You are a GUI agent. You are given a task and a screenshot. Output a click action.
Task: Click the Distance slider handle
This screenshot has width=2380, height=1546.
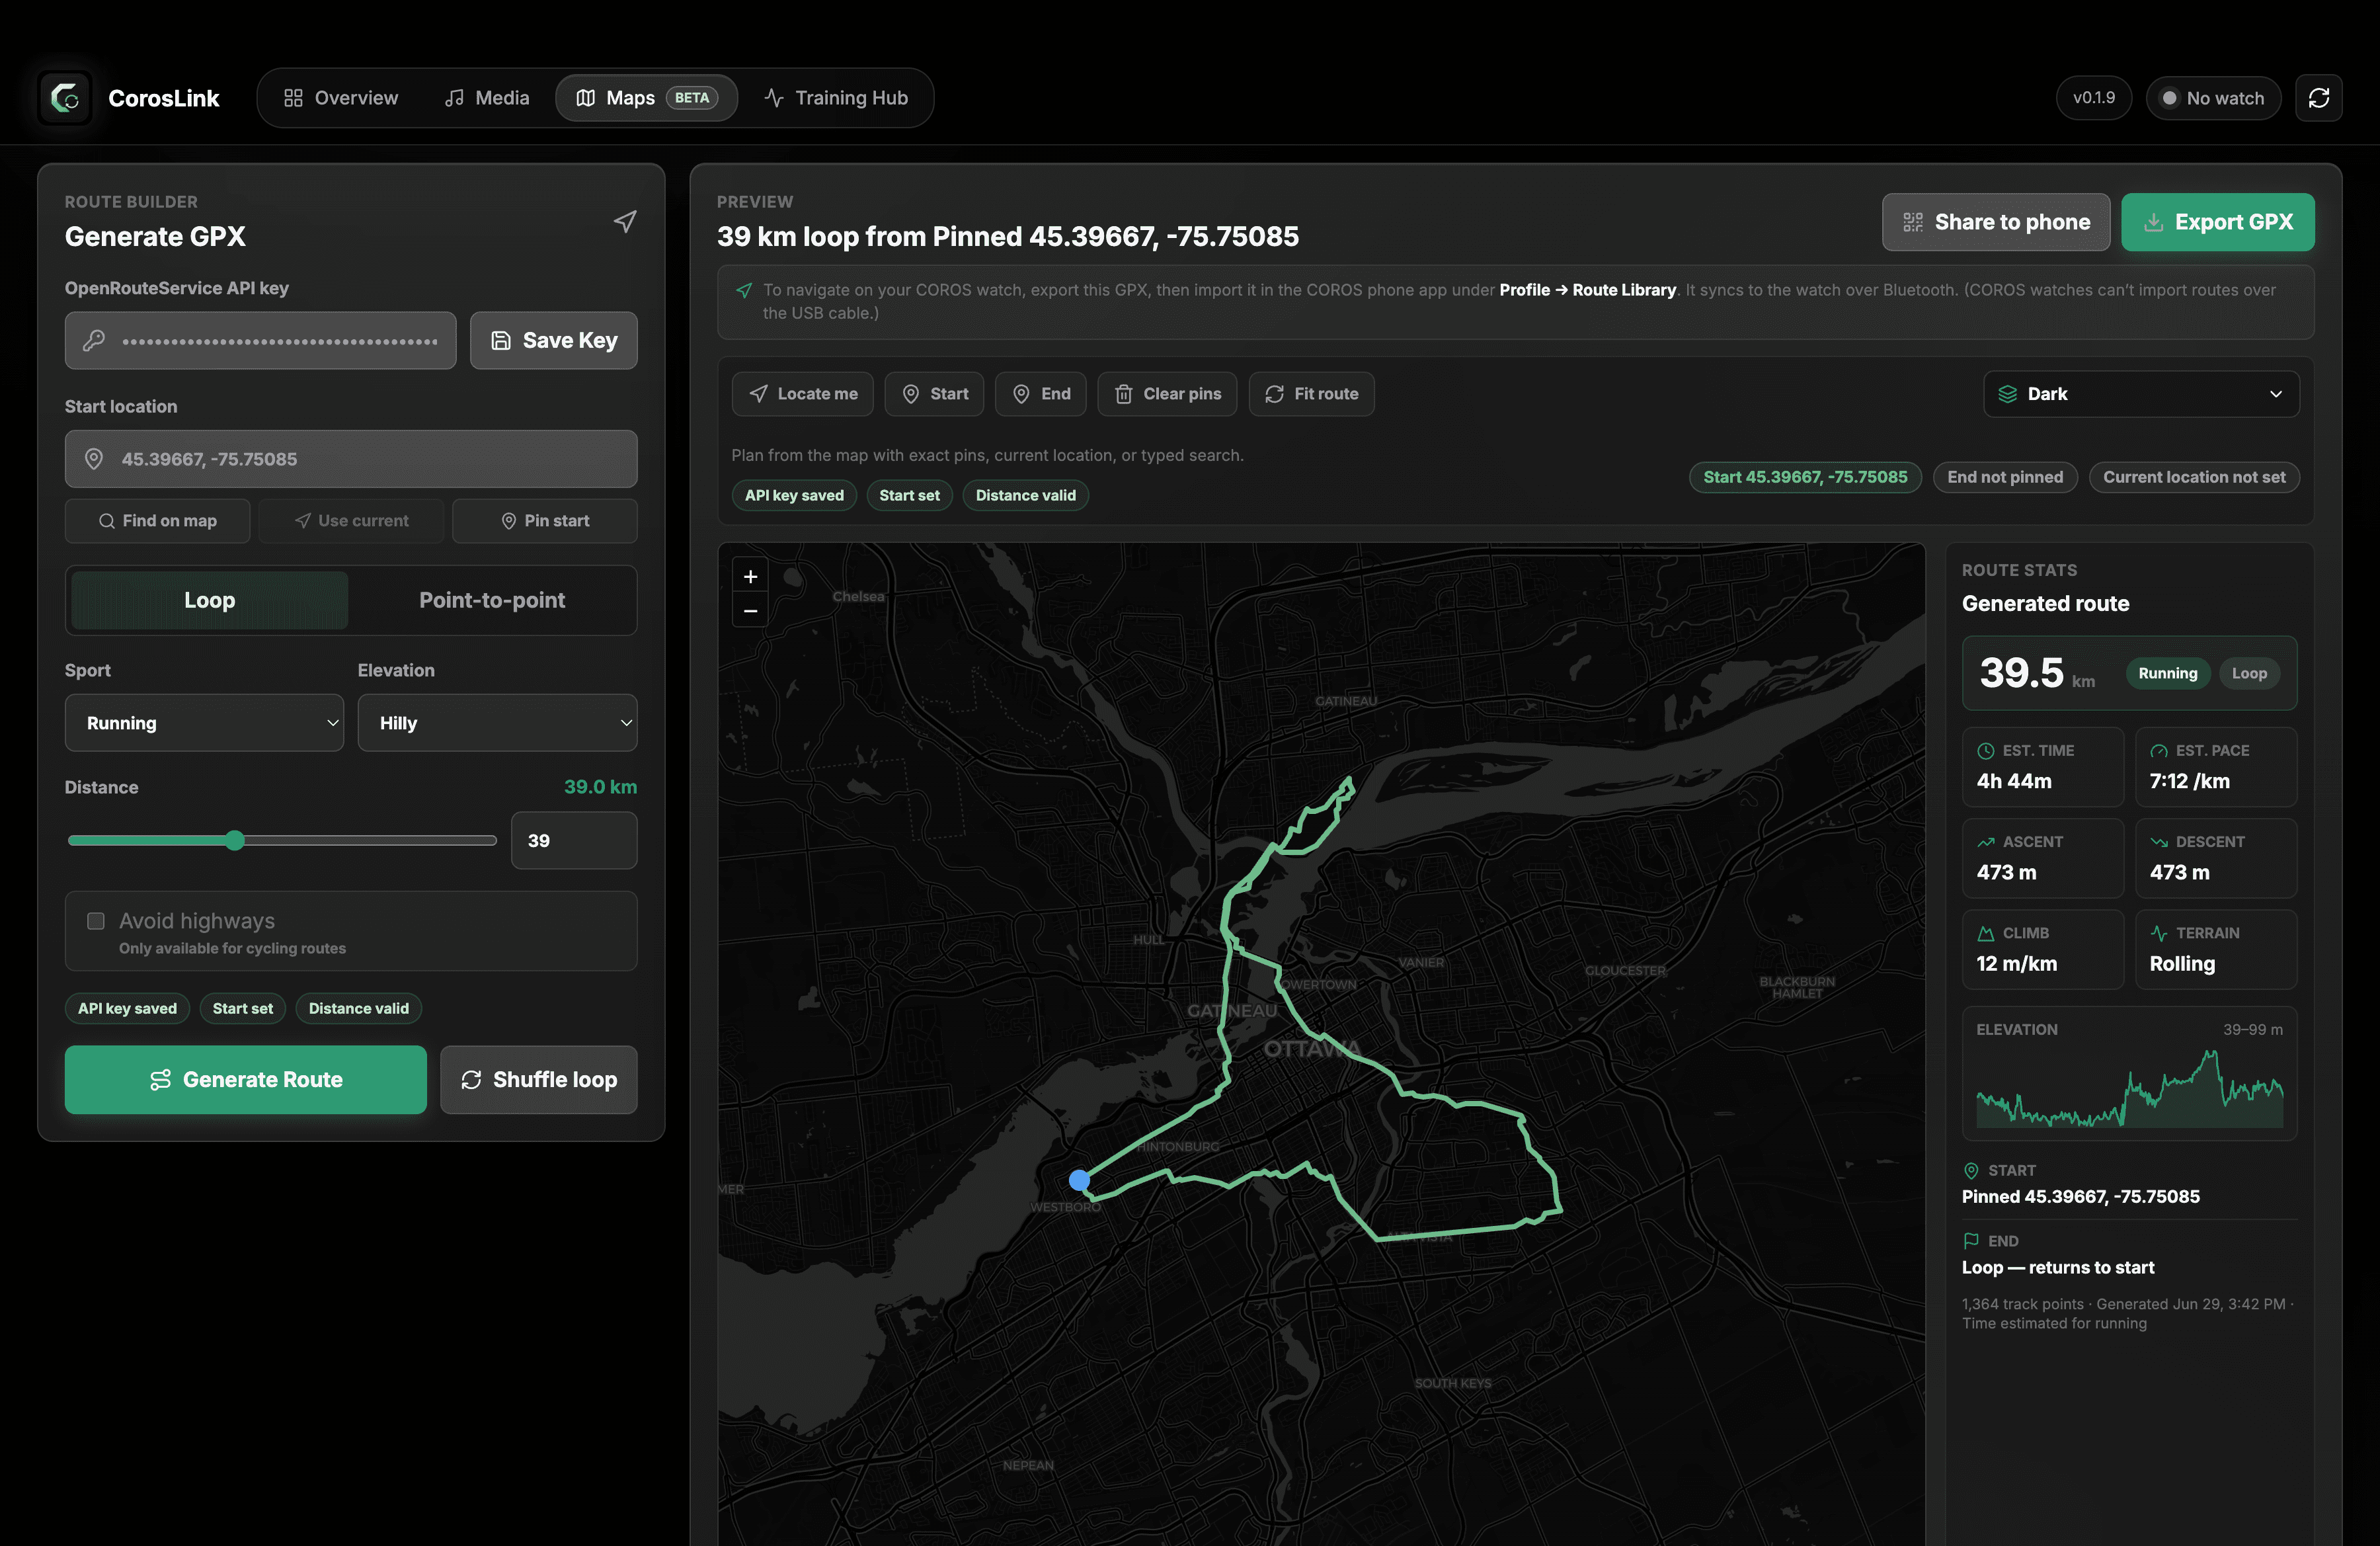click(235, 840)
